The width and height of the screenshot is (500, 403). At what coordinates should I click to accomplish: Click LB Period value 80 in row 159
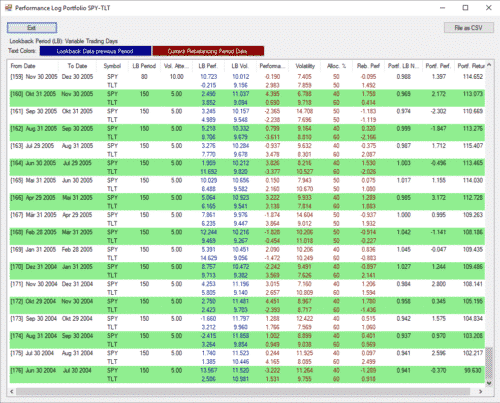144,77
